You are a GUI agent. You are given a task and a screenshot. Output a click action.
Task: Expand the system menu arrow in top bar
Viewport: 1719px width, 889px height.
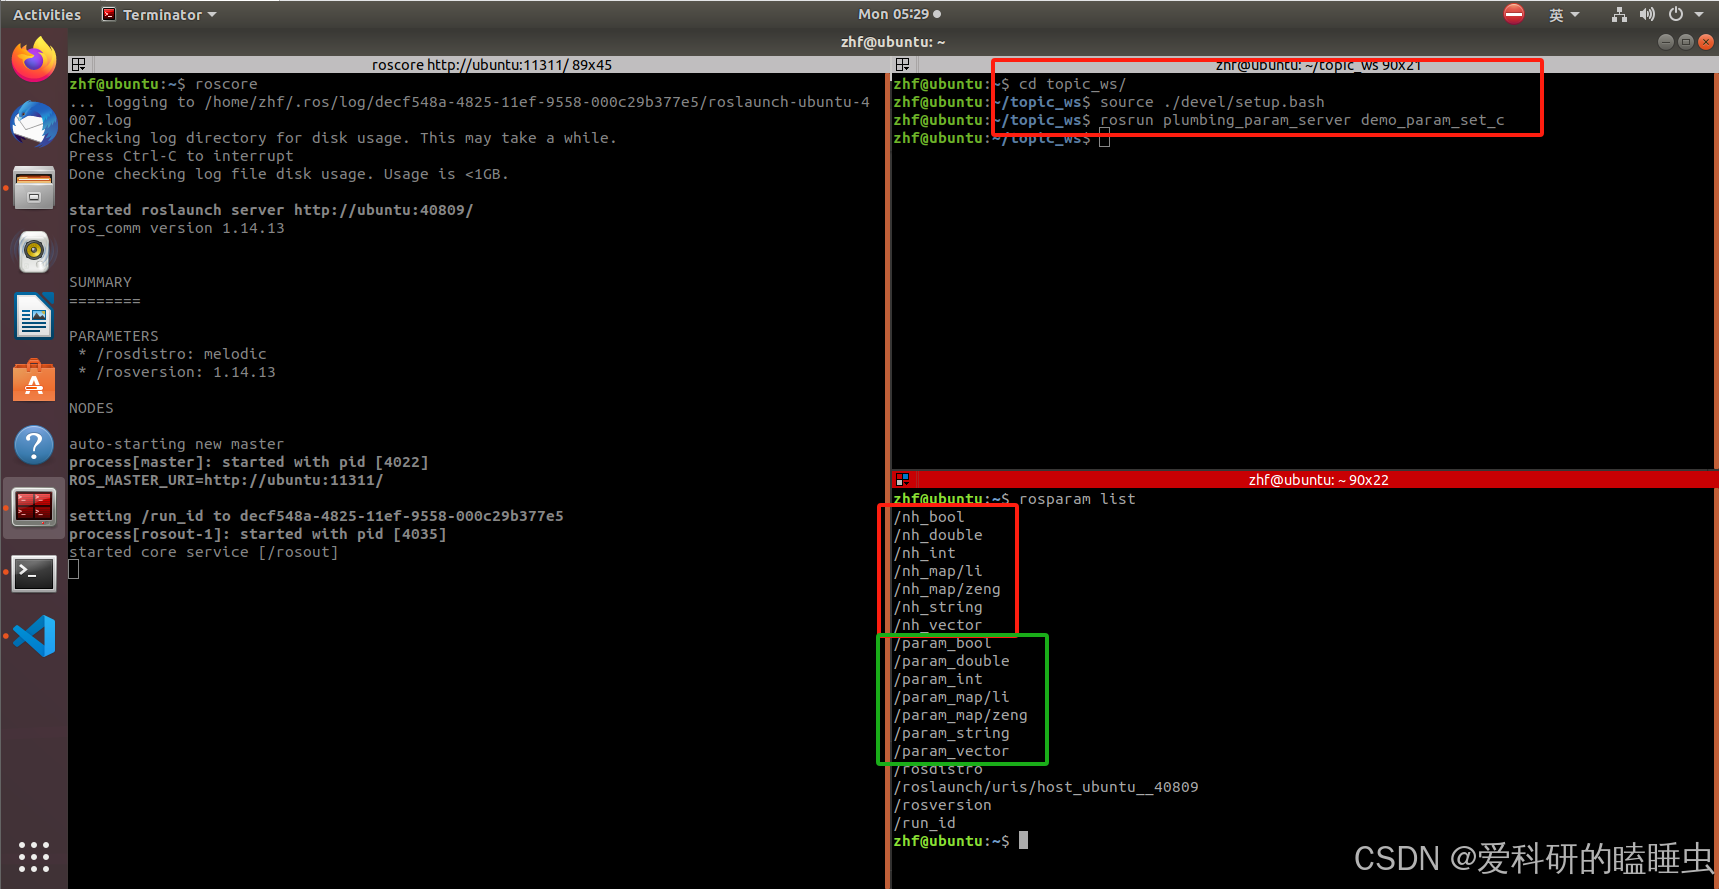[x=1699, y=14]
